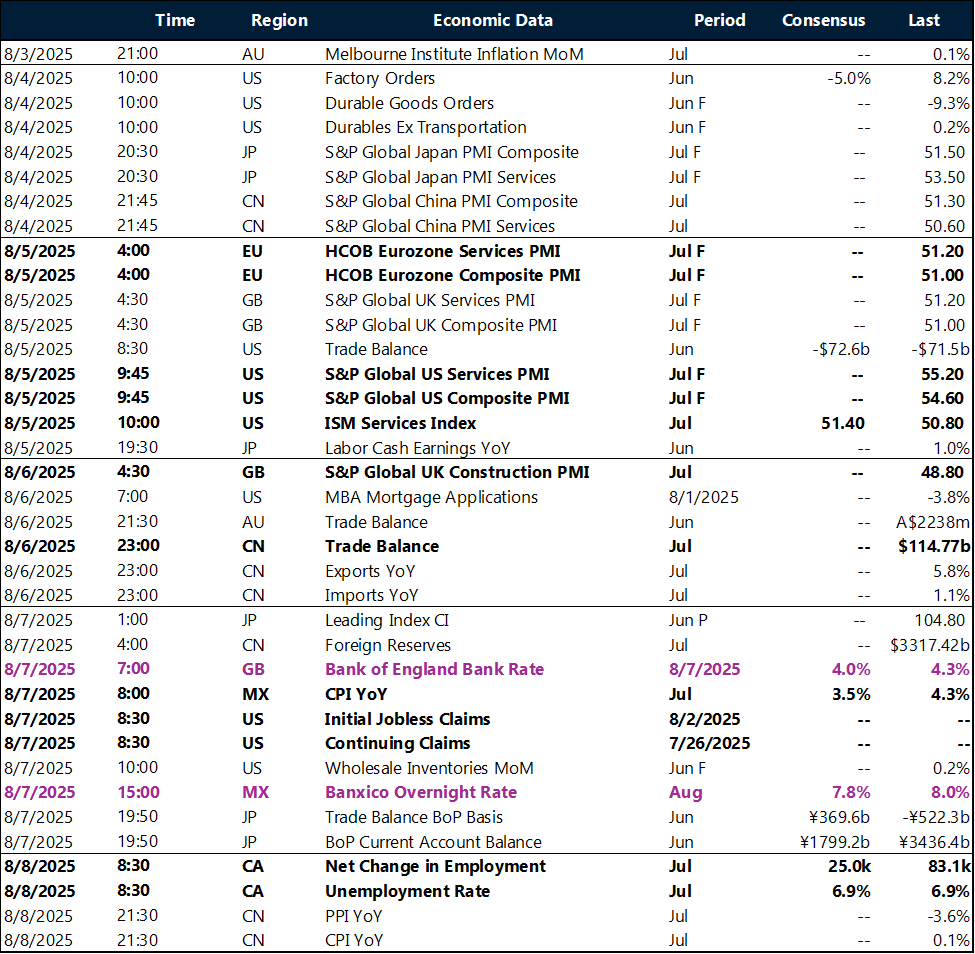Click the Initial Jobless Claims entry
Viewport: 975px width, 954px height.
[407, 719]
